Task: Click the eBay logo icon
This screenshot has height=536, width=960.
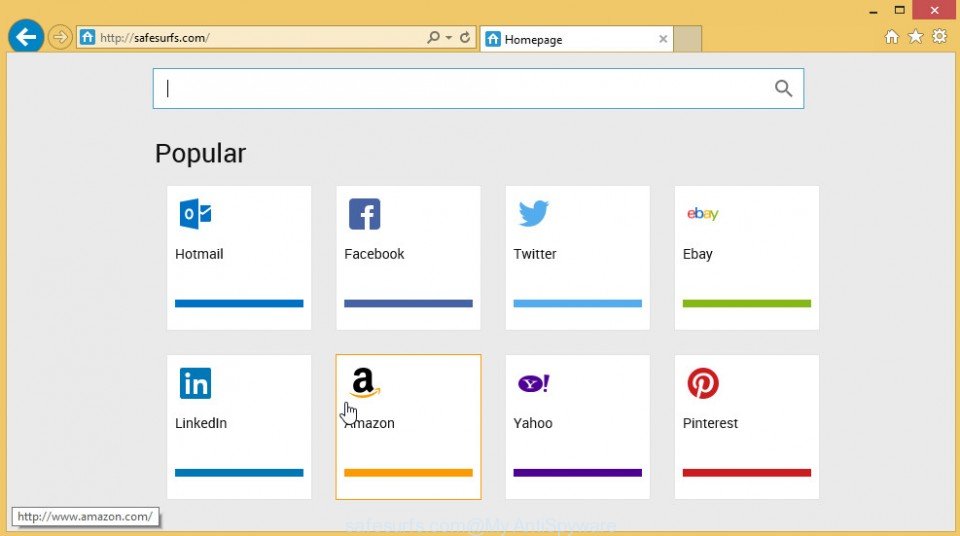Action: point(702,213)
